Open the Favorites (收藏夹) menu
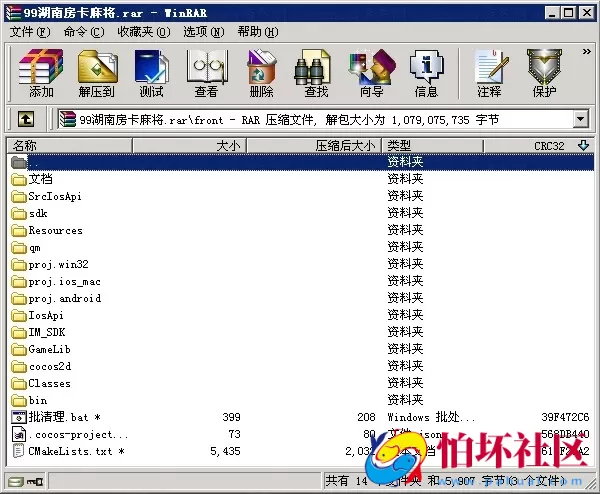The width and height of the screenshot is (600, 494). tap(144, 32)
